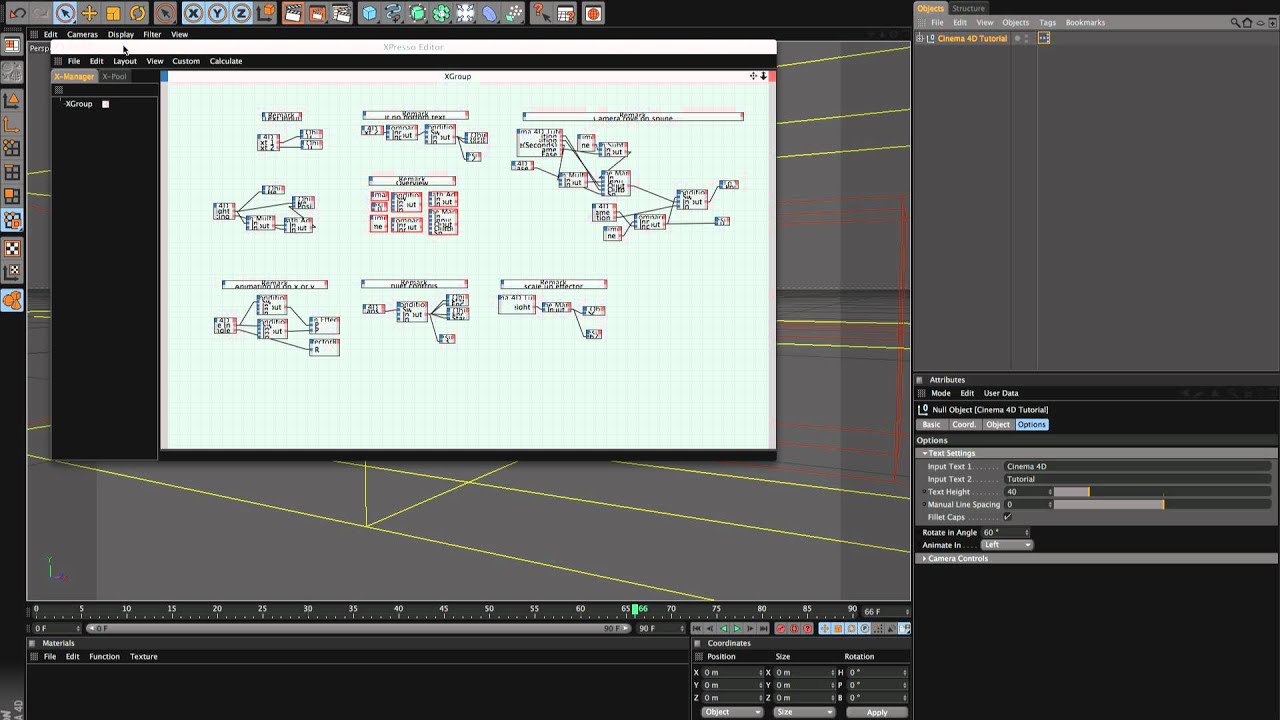1280x720 pixels.
Task: Open the blue deformer capsule icon
Action: (489, 13)
